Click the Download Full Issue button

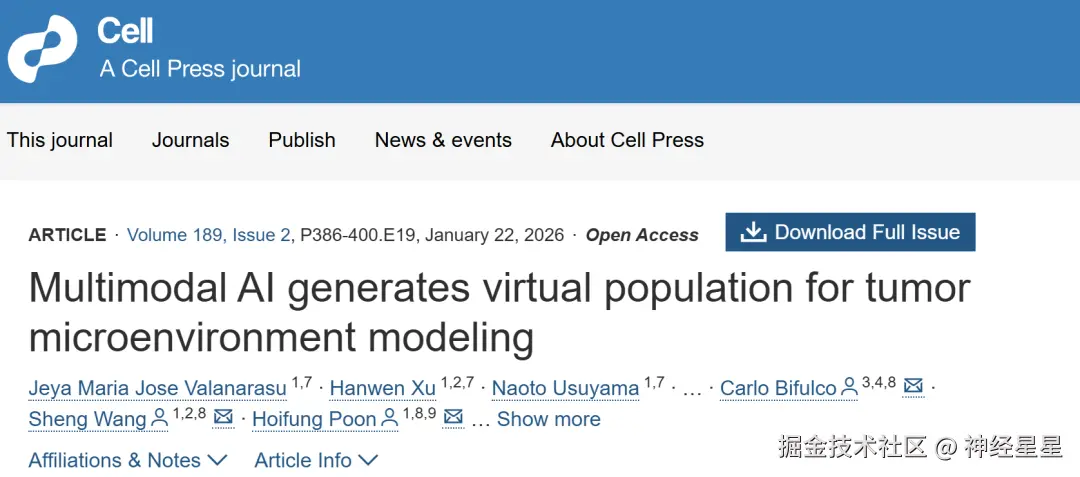[850, 232]
